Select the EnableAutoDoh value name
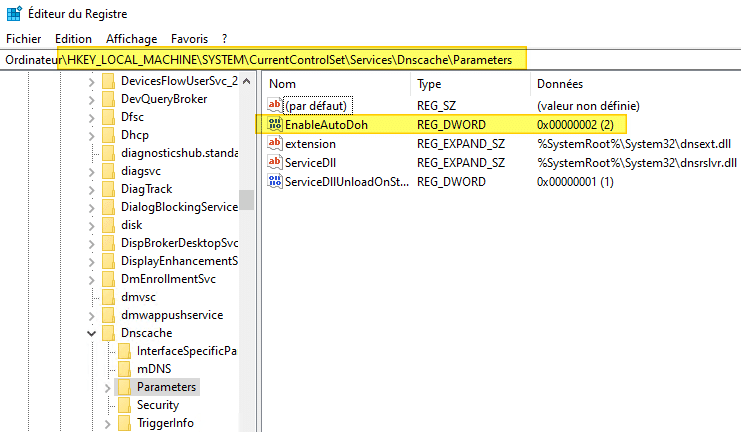Screen dimensions: 741x432 tap(326, 125)
